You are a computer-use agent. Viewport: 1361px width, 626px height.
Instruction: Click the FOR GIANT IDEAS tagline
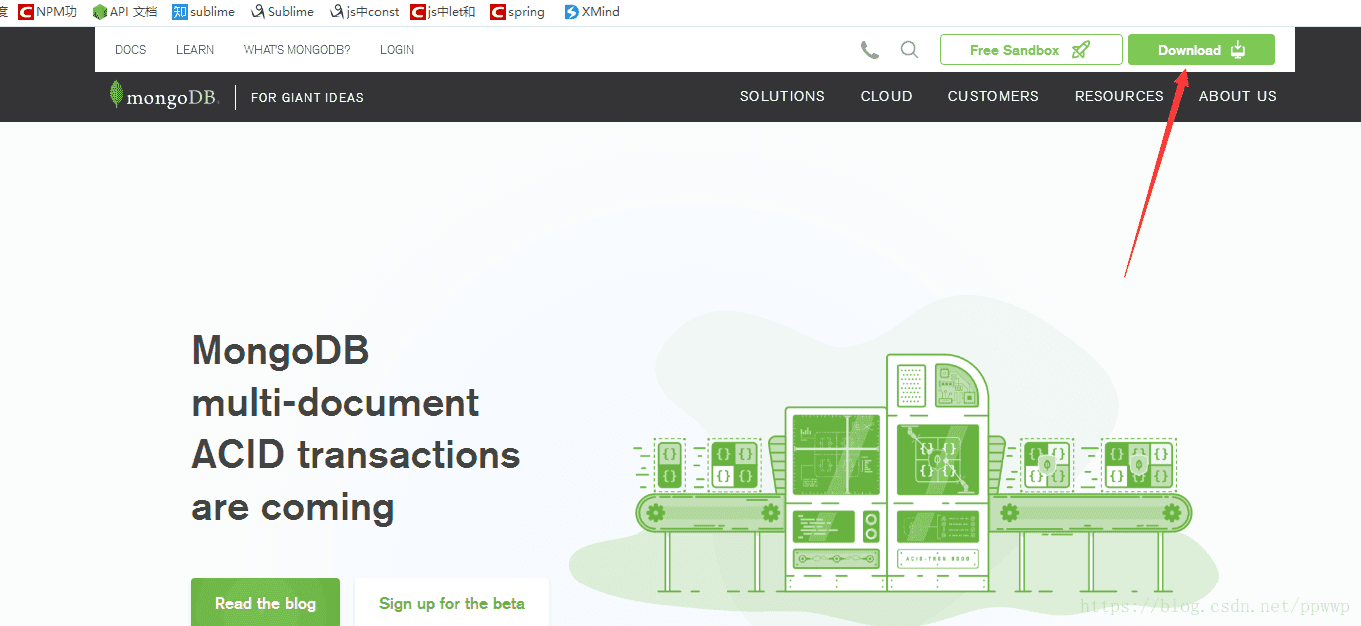point(307,98)
